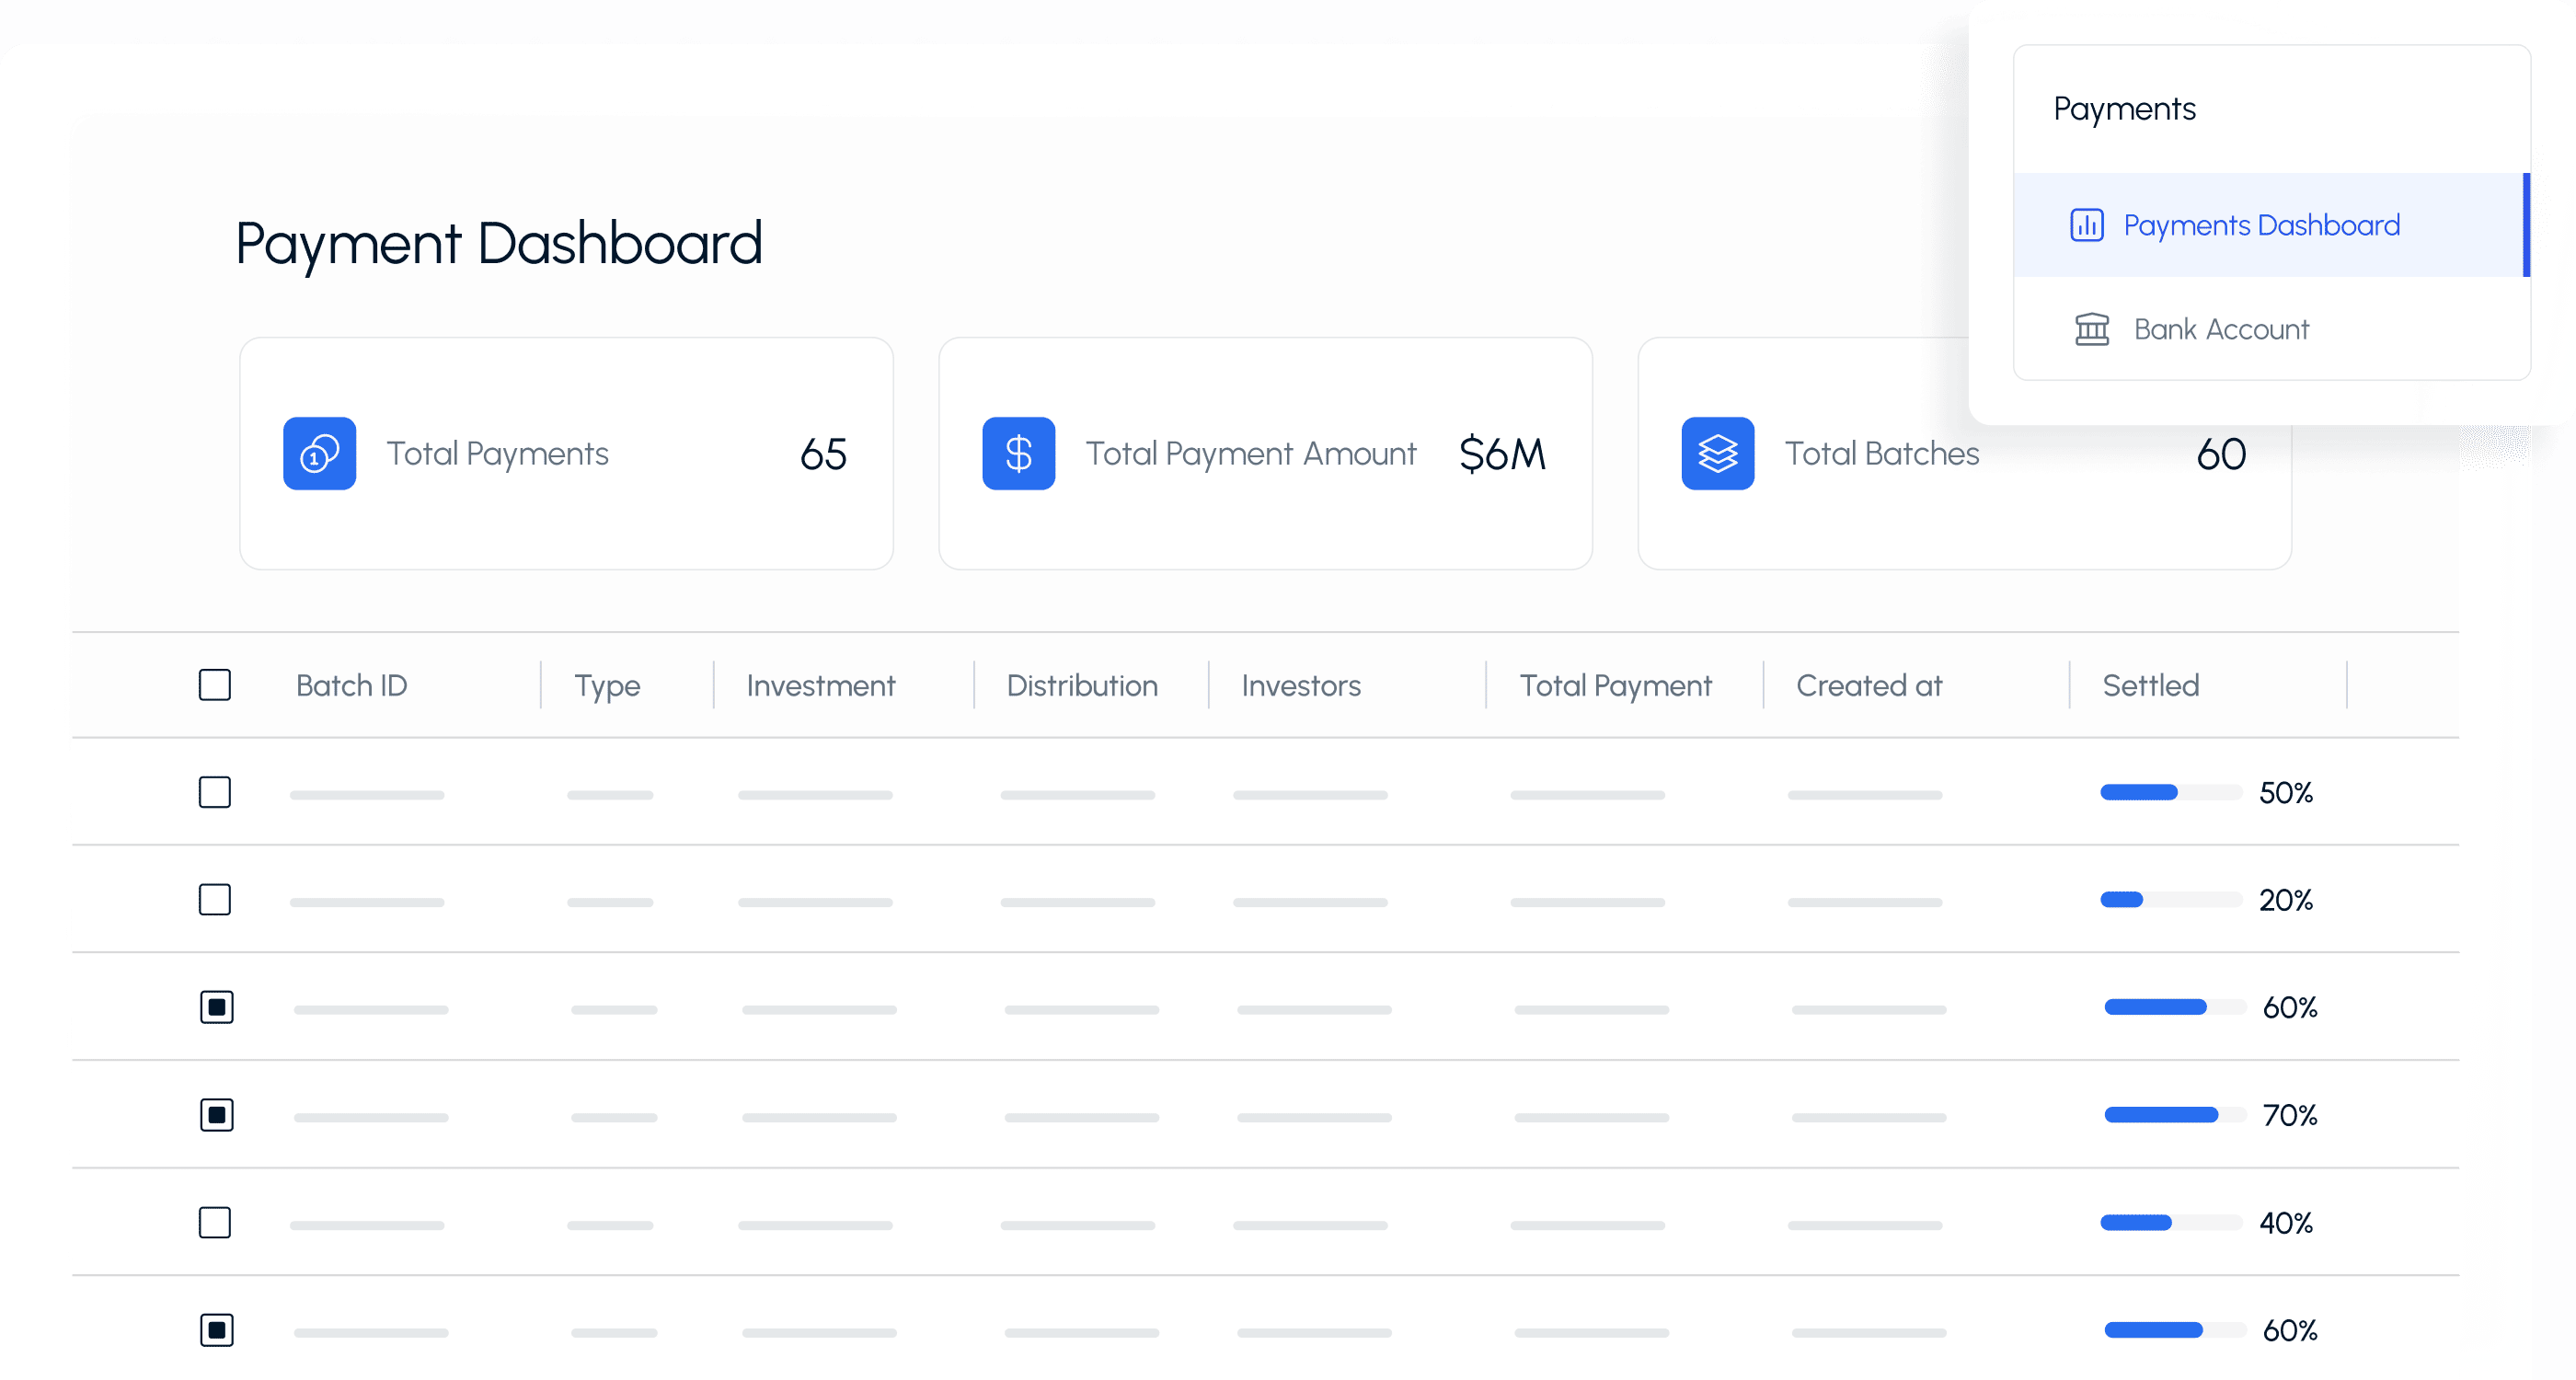The image size is (2576, 1380).
Task: Check the checkbox in the 40% settled row
Action: [x=215, y=1223]
